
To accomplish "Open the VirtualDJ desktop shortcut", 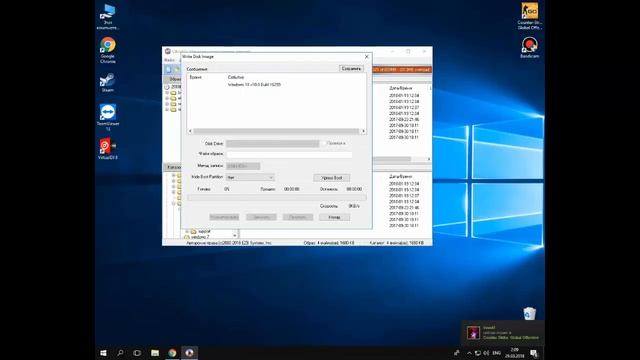I will 108,149.
